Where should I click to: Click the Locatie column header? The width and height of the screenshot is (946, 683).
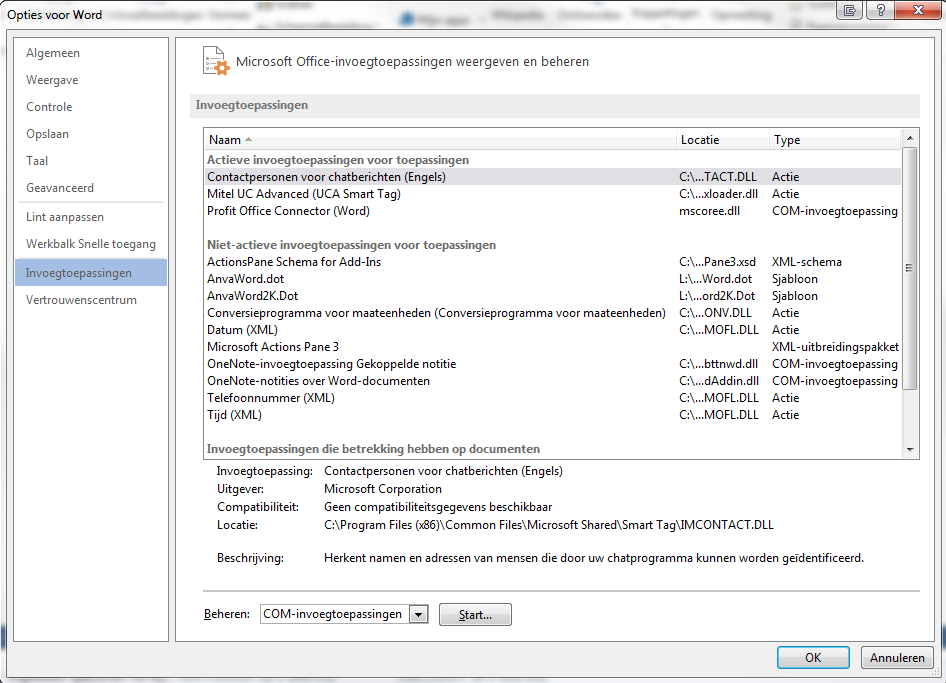coord(721,140)
